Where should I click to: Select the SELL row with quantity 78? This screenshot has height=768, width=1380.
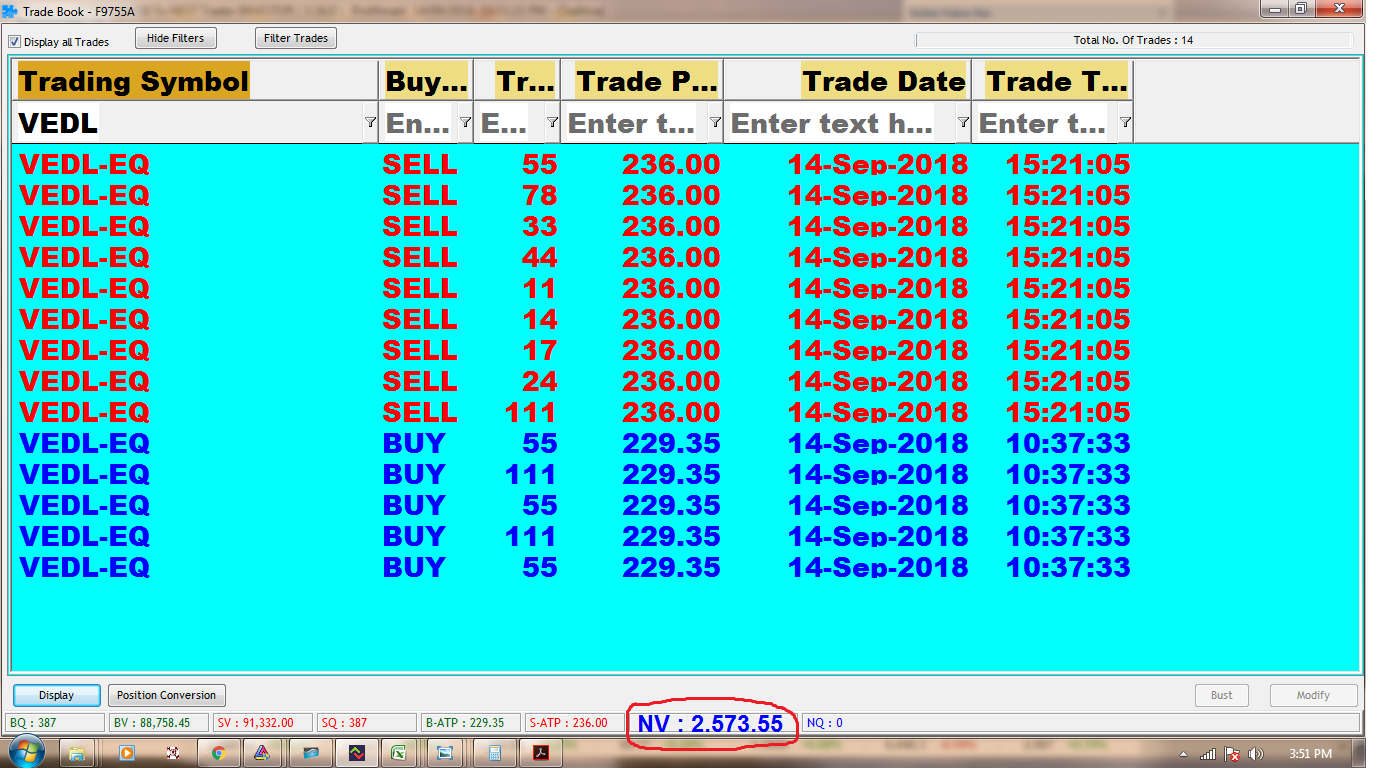tap(575, 195)
